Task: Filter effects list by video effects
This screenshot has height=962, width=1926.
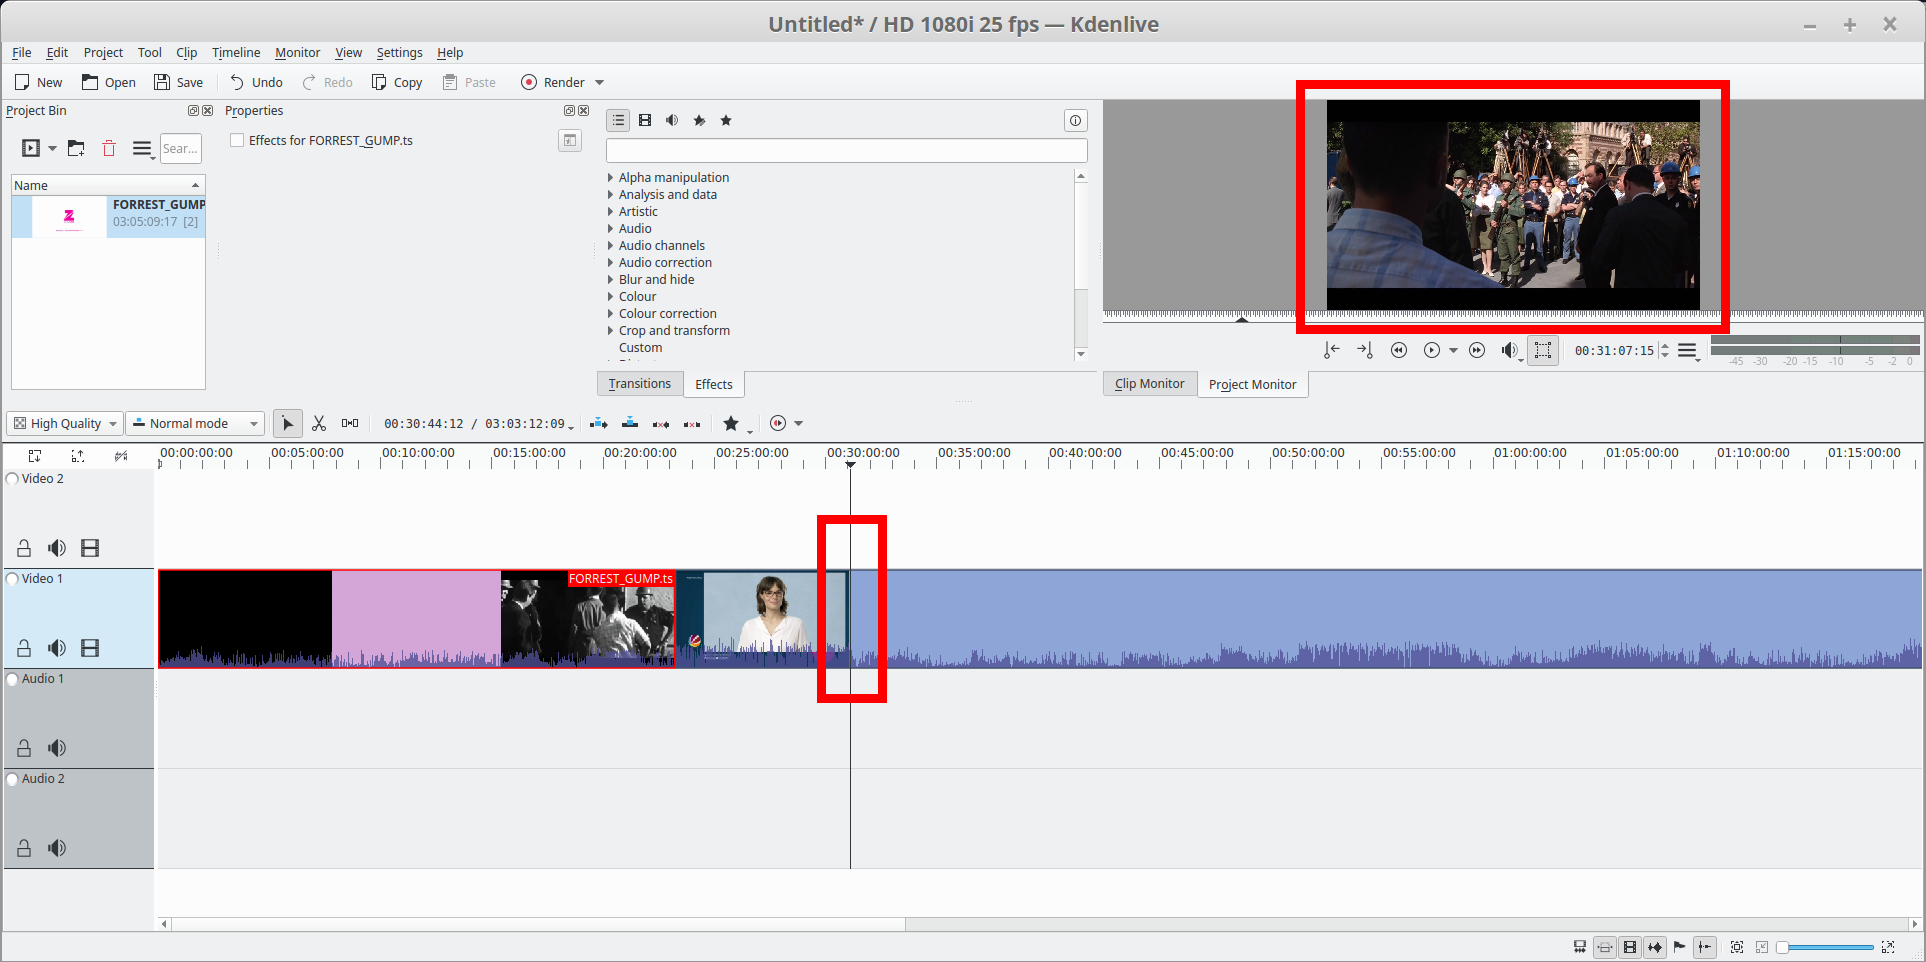Action: (x=645, y=121)
